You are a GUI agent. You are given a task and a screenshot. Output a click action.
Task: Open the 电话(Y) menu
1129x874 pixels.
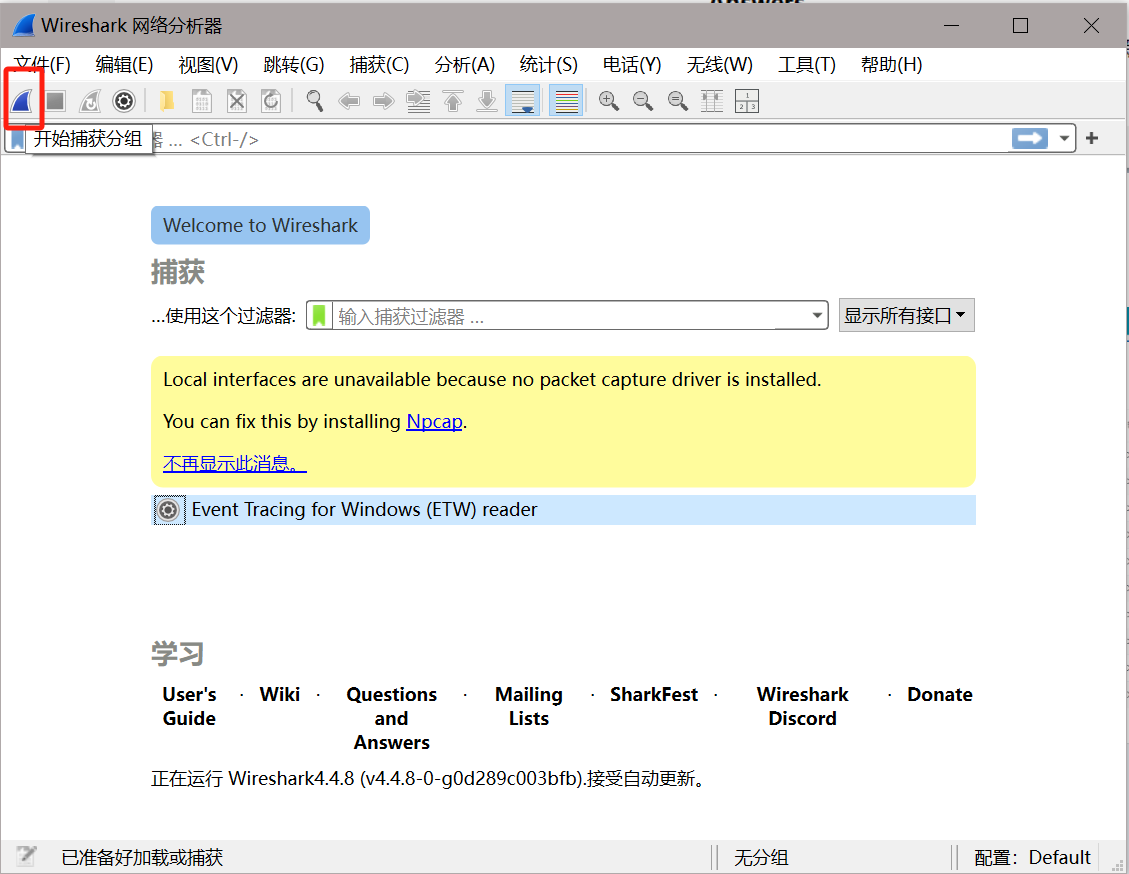point(631,65)
